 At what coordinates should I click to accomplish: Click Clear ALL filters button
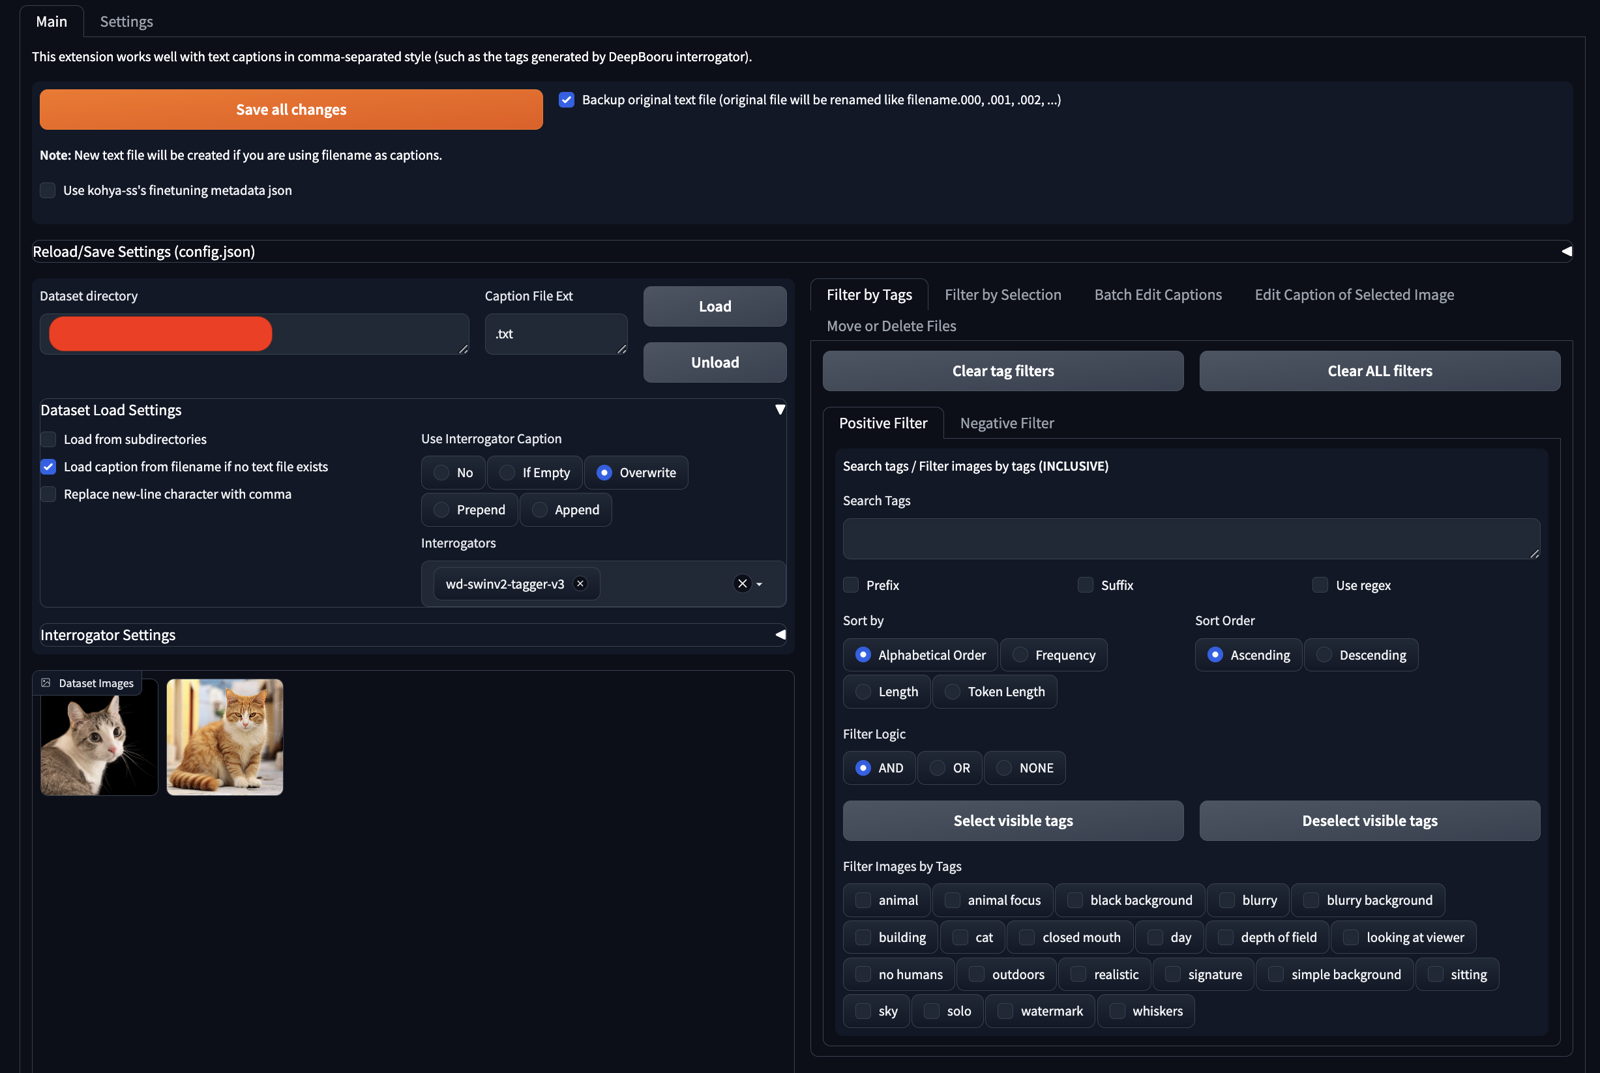point(1380,371)
